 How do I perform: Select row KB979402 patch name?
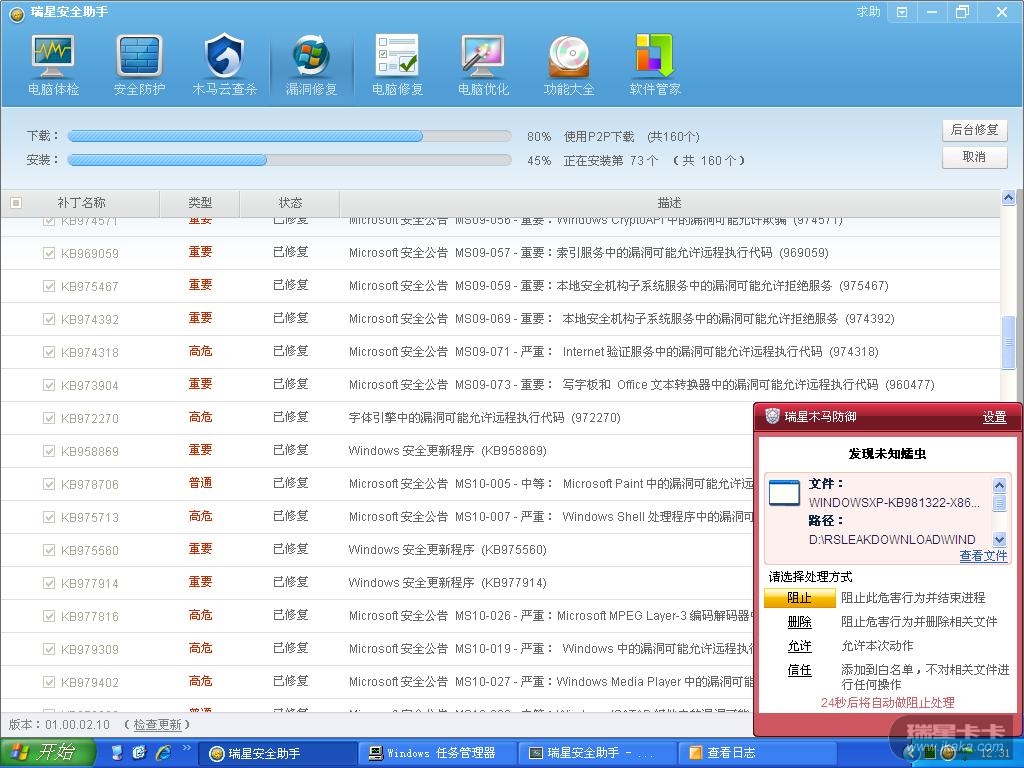(89, 682)
